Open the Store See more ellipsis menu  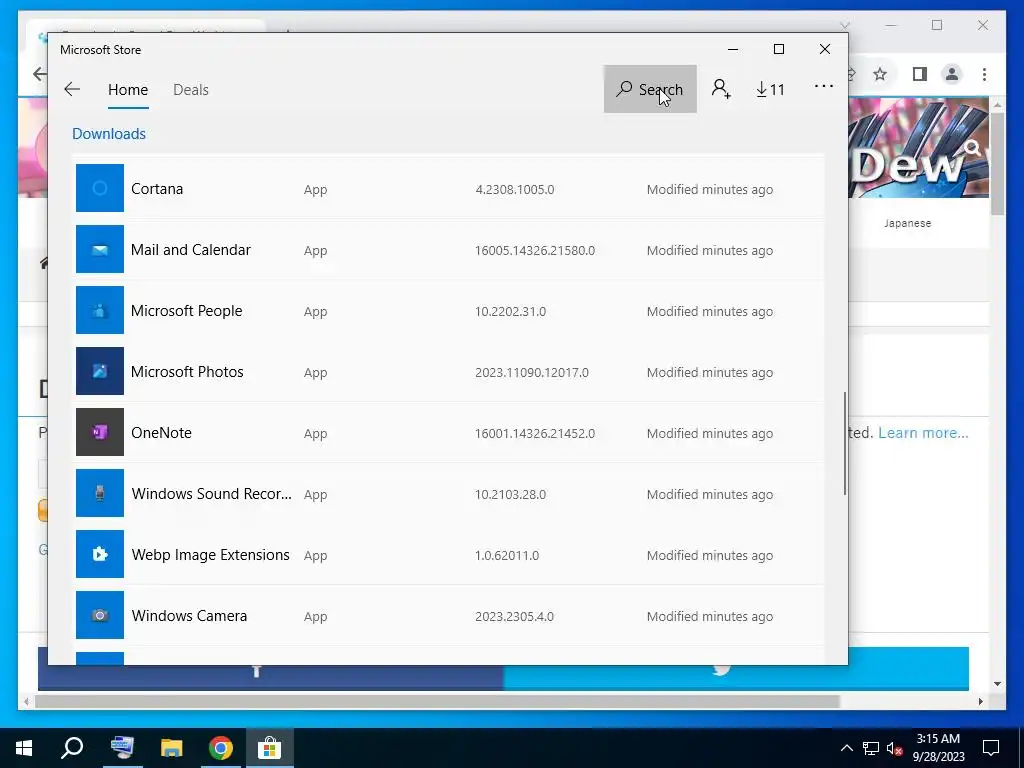tap(824, 87)
